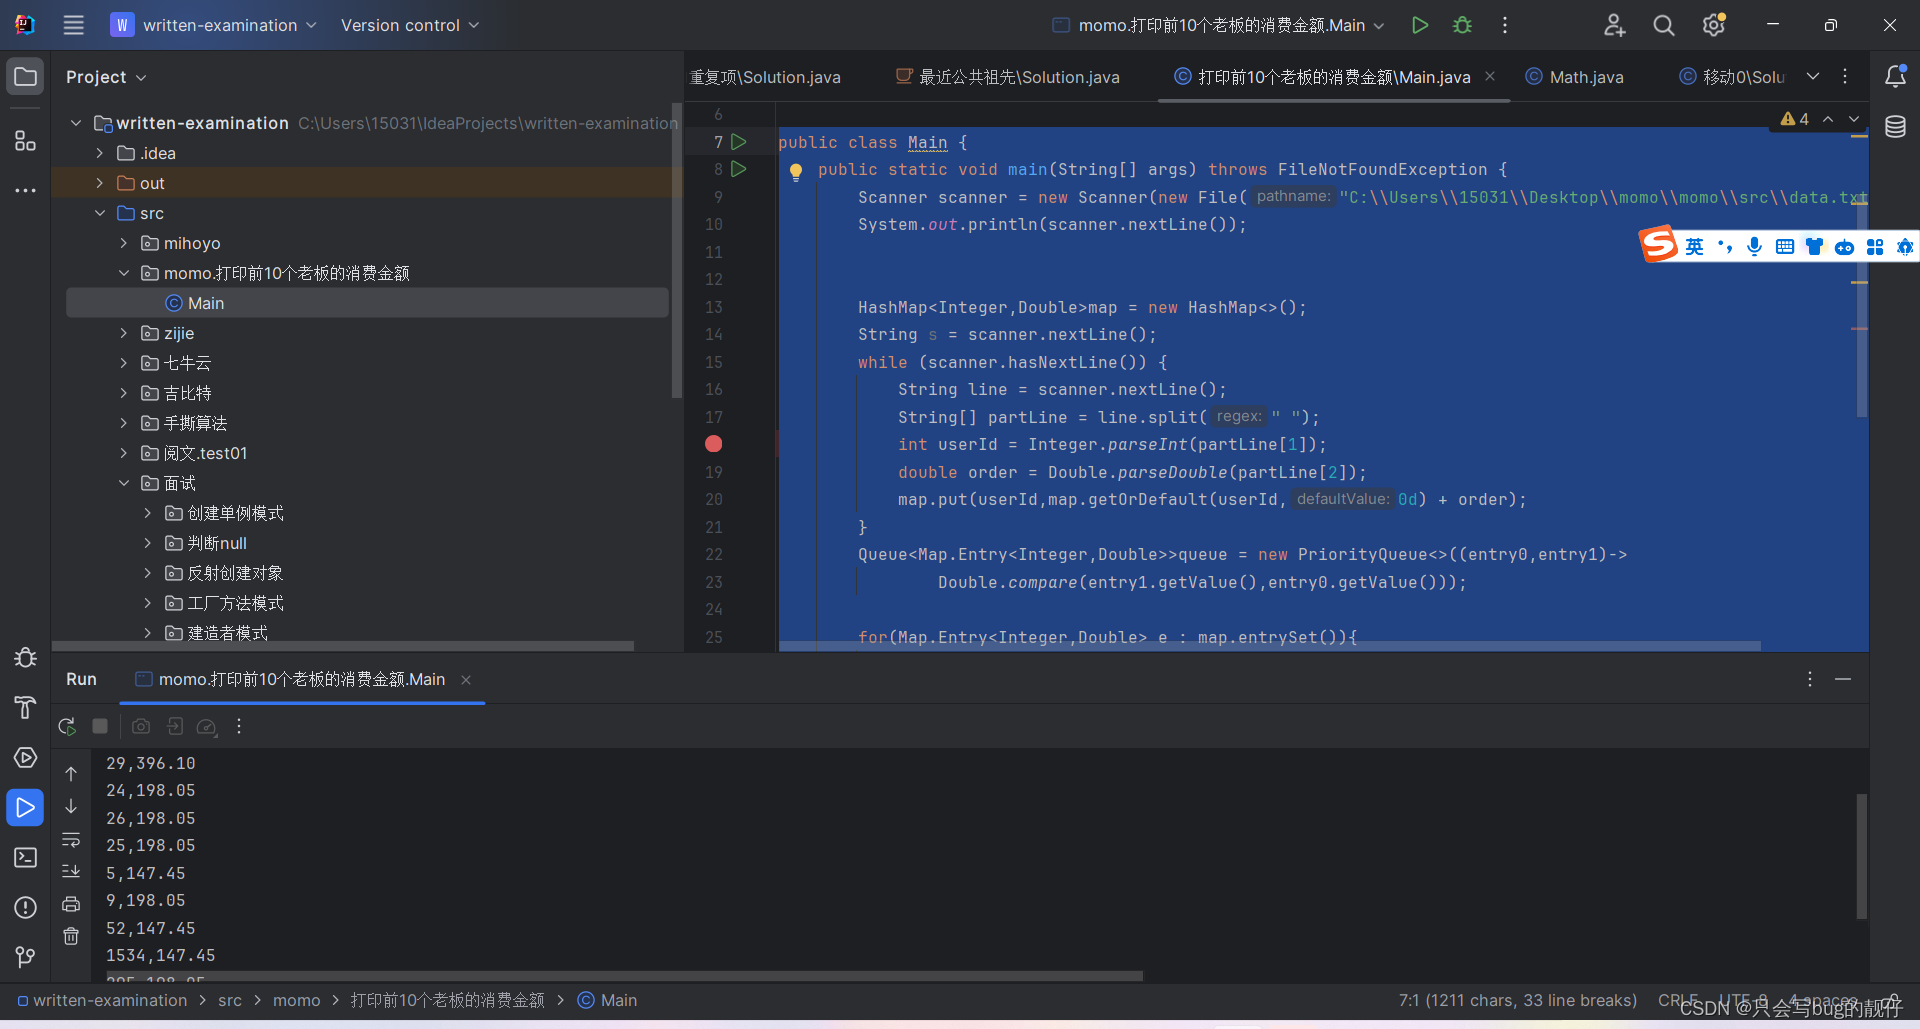The height and width of the screenshot is (1029, 1920).
Task: Open Project view options dropdown
Action: click(106, 77)
